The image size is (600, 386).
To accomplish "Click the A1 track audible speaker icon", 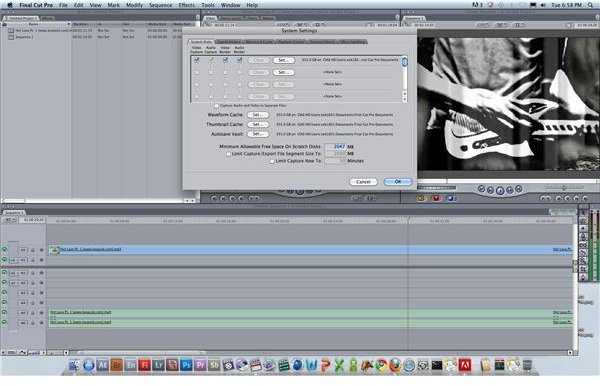I will [5, 273].
